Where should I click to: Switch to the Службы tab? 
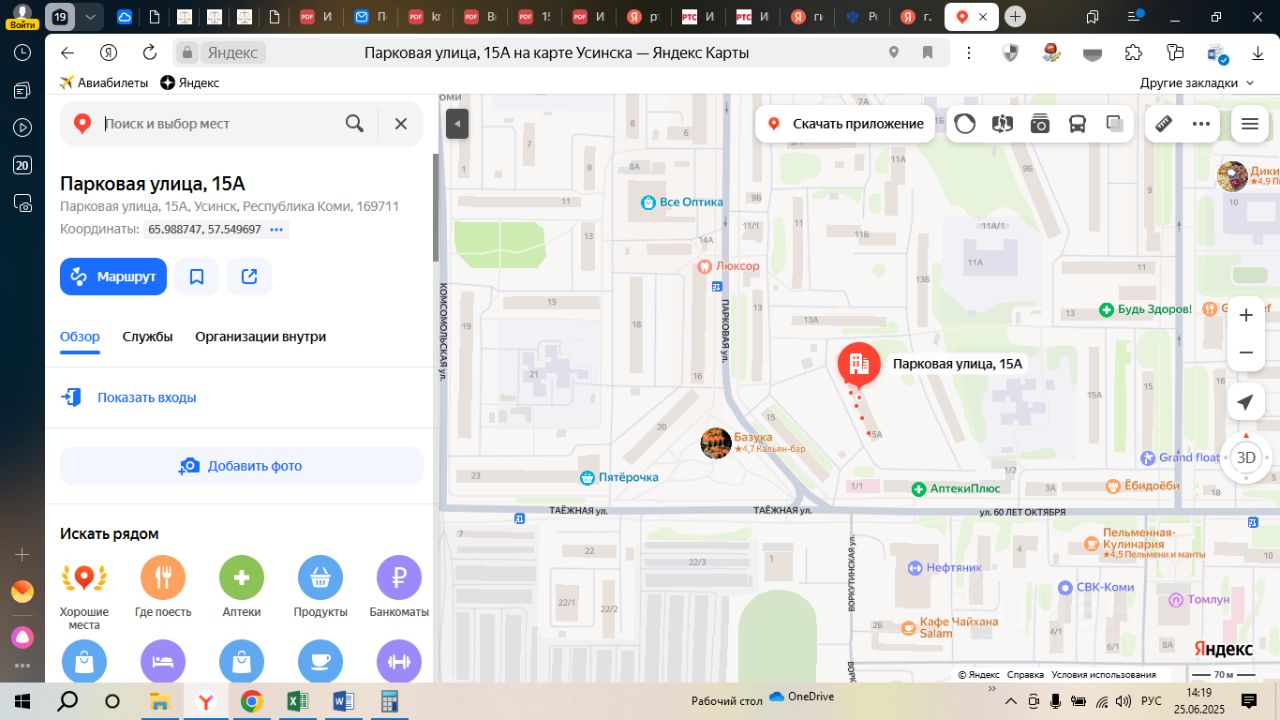tap(147, 337)
